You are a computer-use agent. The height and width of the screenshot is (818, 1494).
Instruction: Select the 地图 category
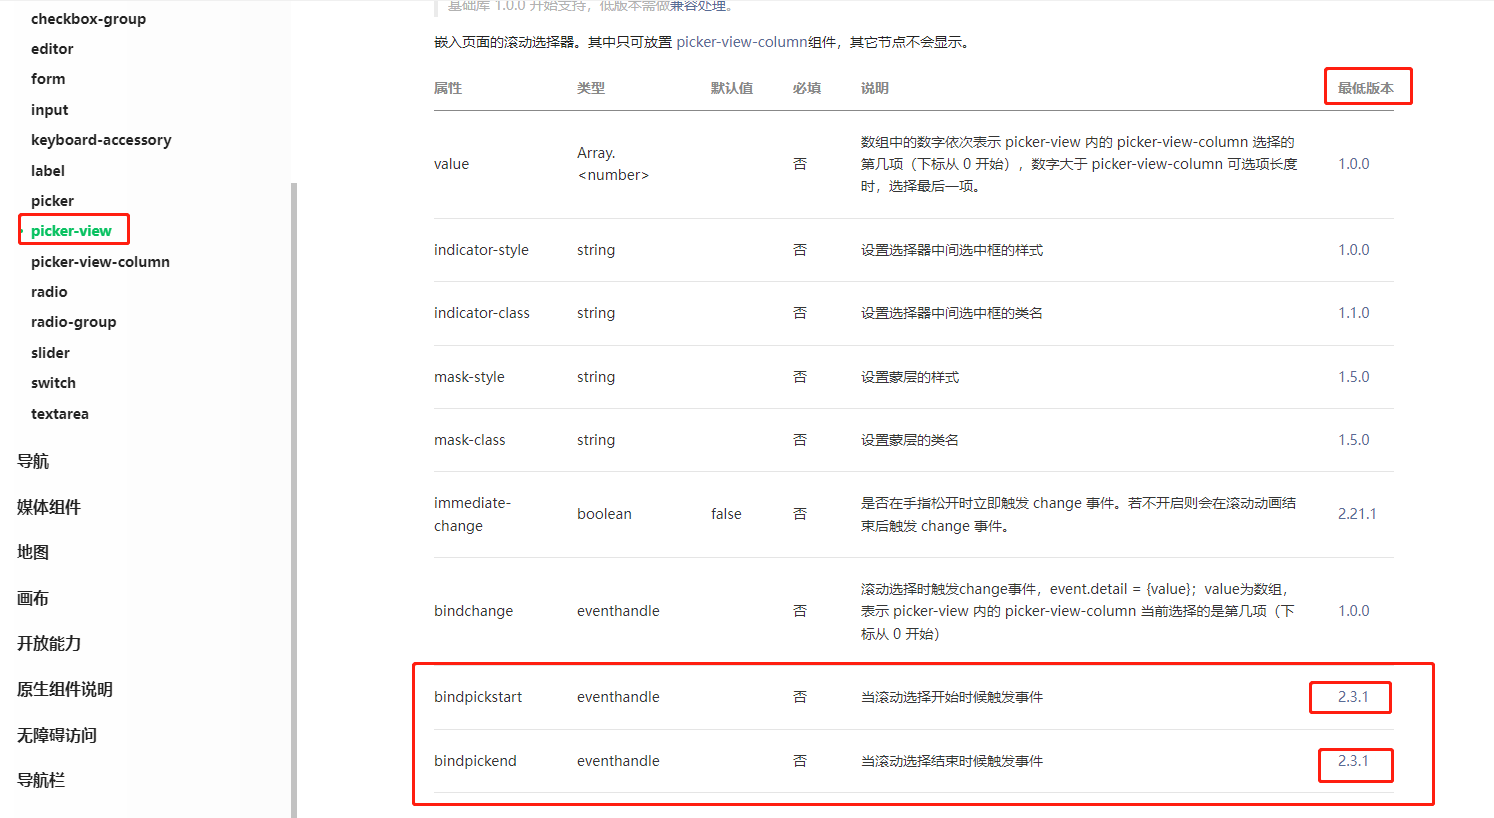33,551
